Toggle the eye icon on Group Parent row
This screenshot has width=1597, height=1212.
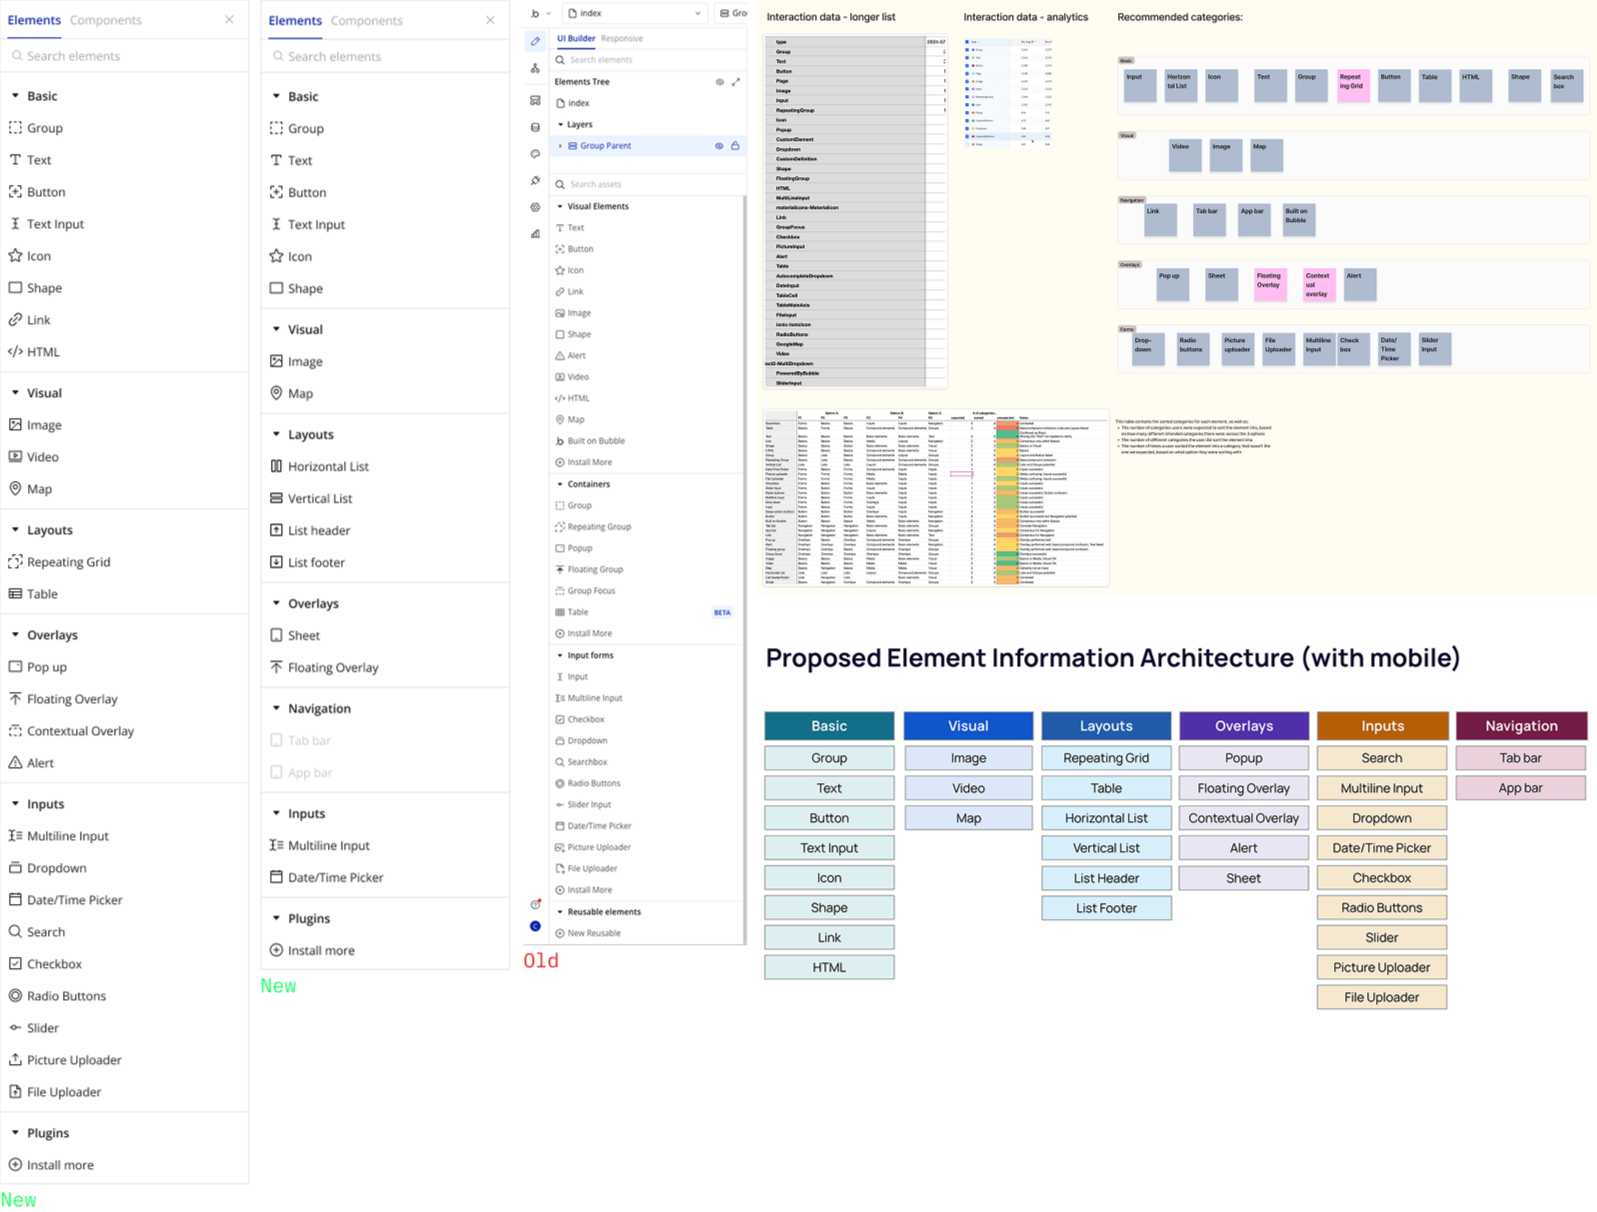(x=719, y=146)
